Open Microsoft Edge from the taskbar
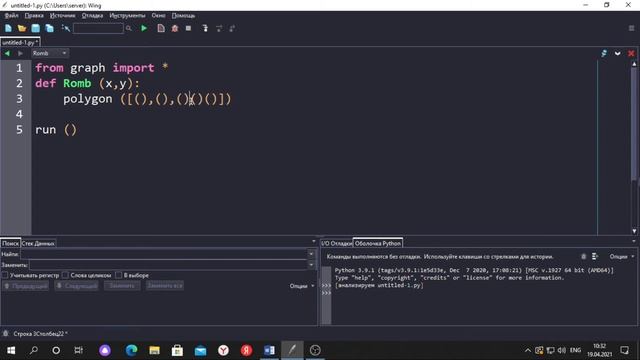The image size is (640, 360). click(131, 350)
